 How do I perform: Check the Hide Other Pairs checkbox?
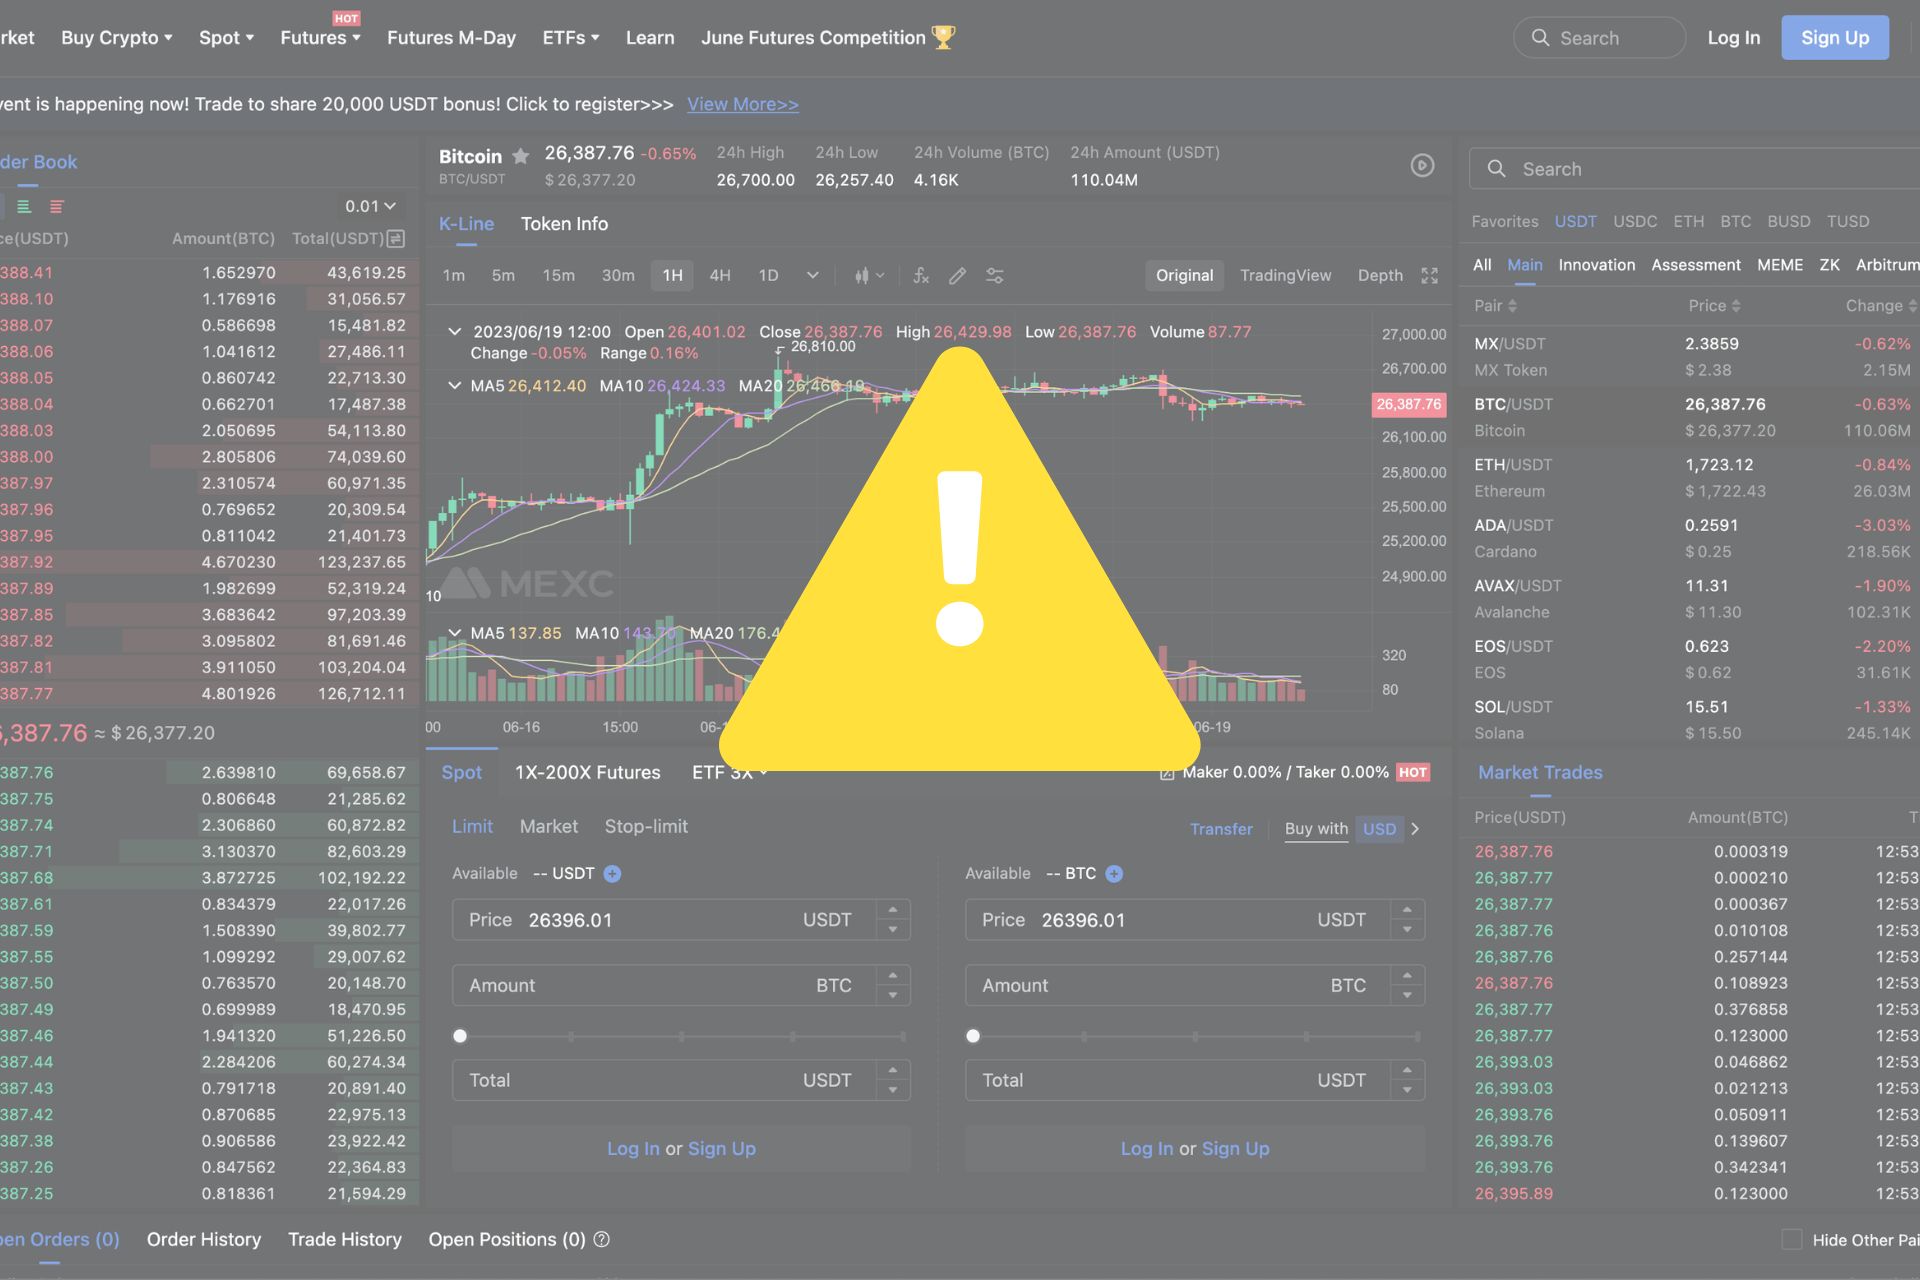[x=1791, y=1240]
